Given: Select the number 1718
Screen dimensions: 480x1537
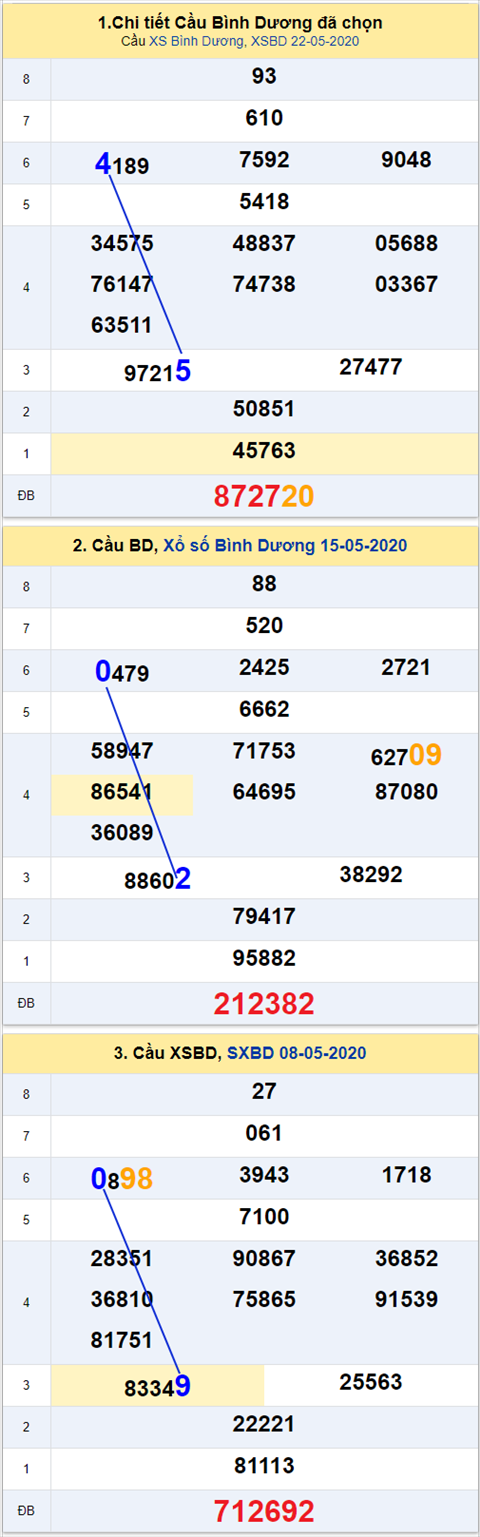Looking at the screenshot, I should pos(406,1175).
